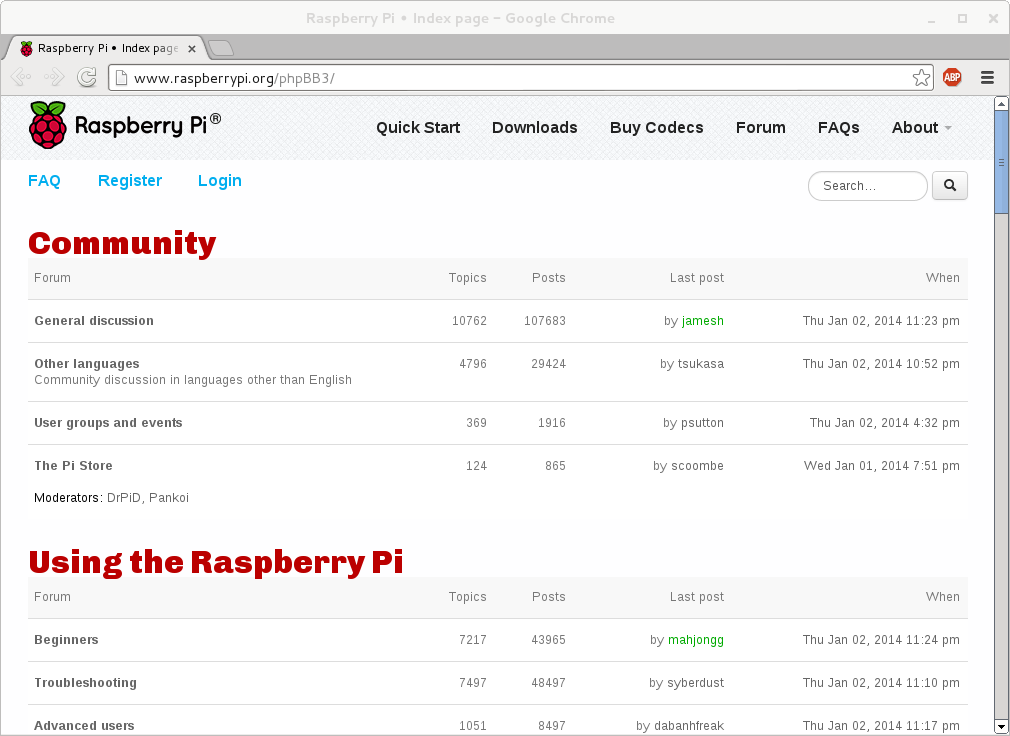The height and width of the screenshot is (736, 1010).
Task: Open Troubleshooting forum
Action: click(86, 683)
